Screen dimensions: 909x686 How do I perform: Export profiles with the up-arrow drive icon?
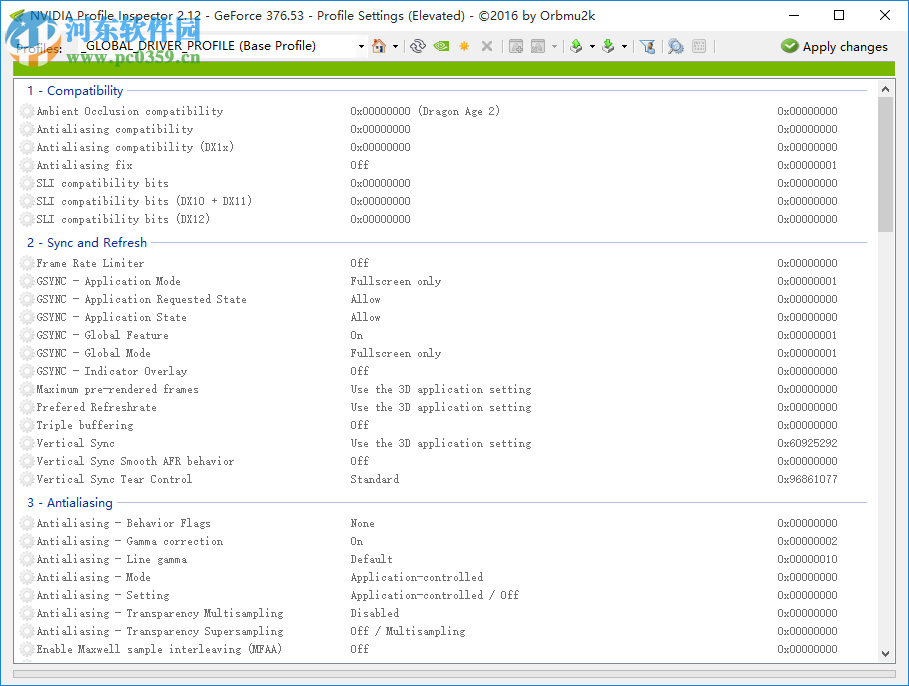576,46
